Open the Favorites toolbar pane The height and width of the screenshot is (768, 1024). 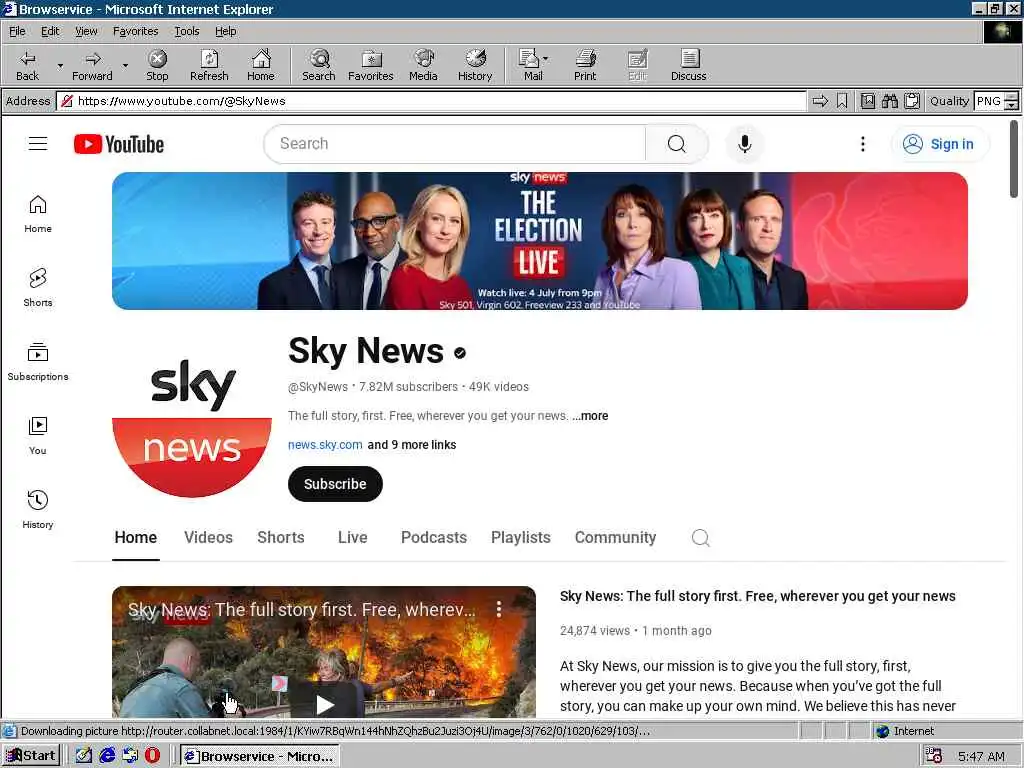[370, 65]
